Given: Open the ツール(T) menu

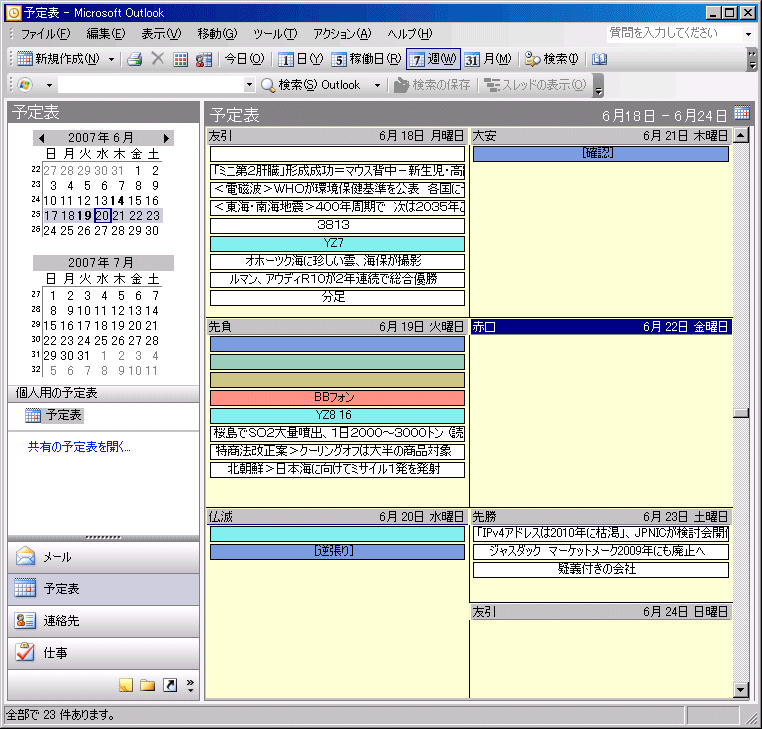Looking at the screenshot, I should 274,34.
